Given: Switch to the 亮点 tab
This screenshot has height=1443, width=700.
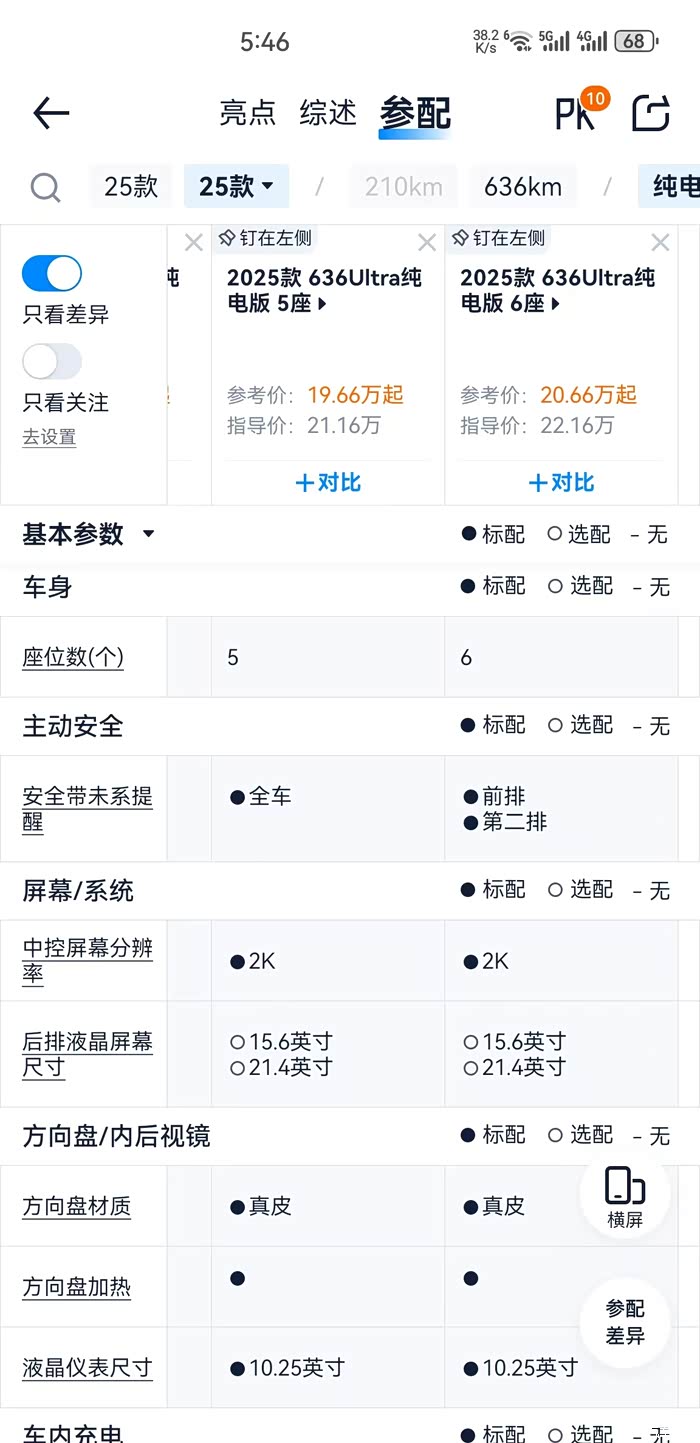Looking at the screenshot, I should pos(247,113).
